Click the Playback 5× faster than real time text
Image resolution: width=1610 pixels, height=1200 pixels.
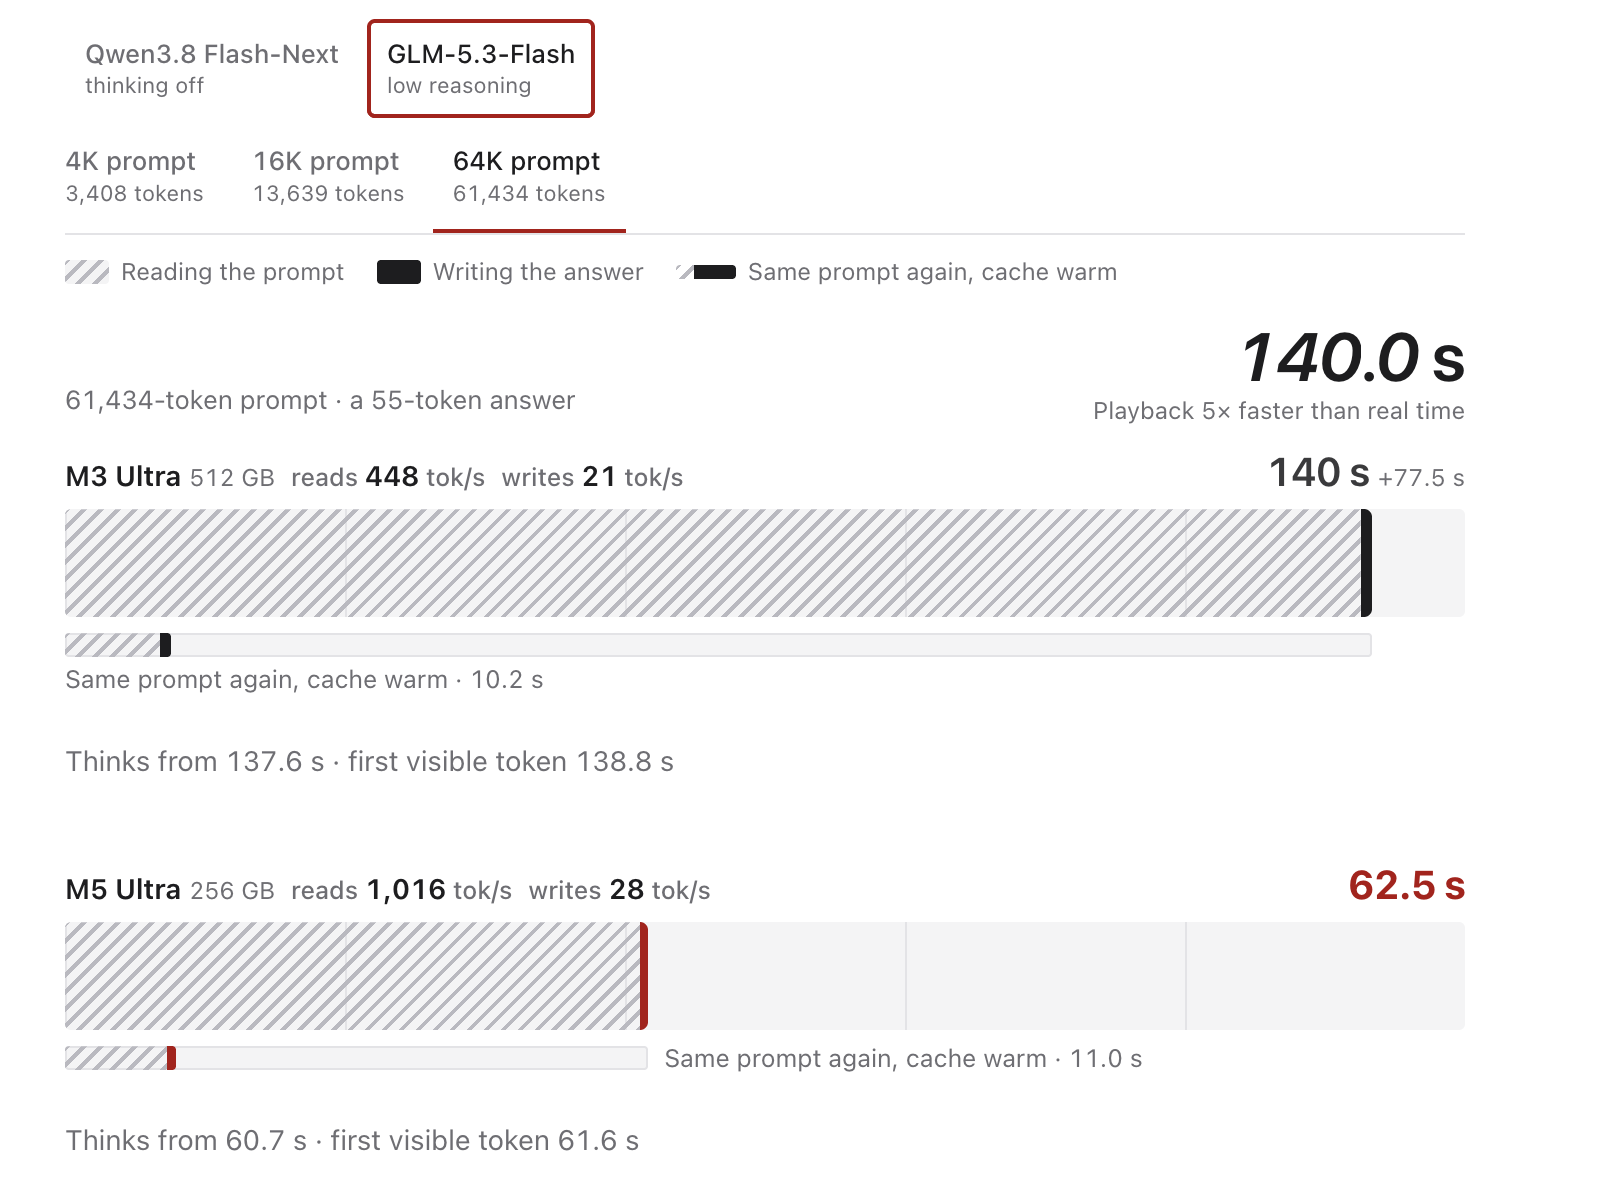pyautogui.click(x=1279, y=411)
